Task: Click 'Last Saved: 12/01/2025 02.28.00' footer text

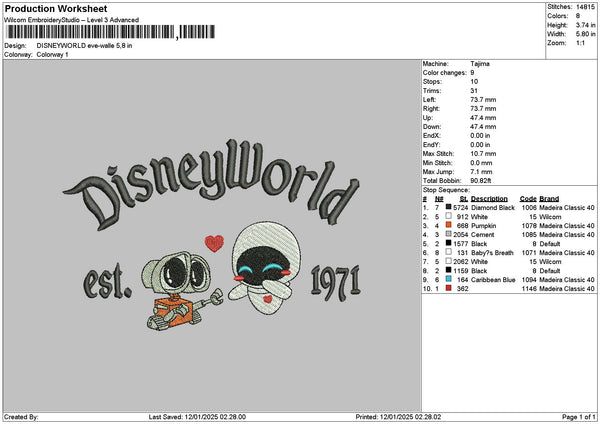Action: click(197, 417)
